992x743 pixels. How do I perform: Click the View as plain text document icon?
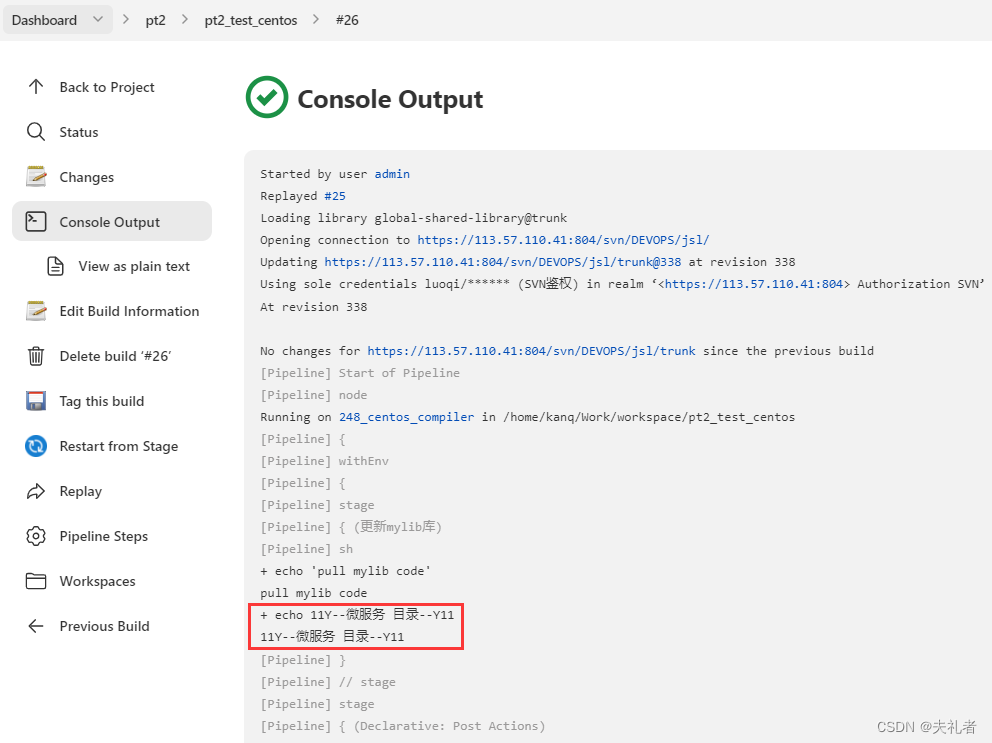point(56,266)
